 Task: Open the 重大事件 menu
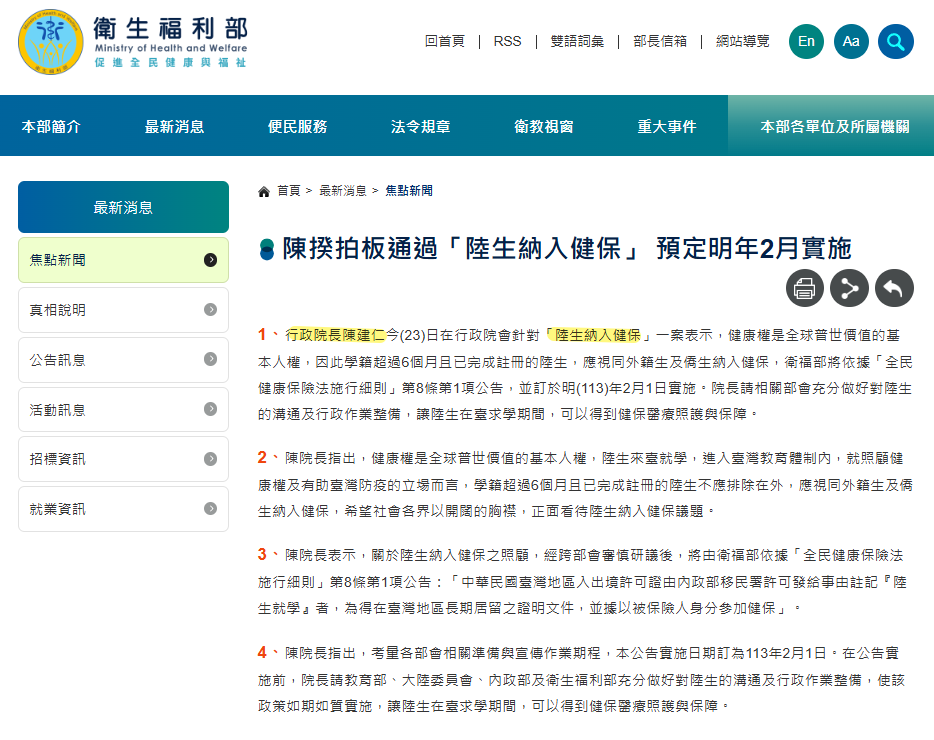[667, 126]
